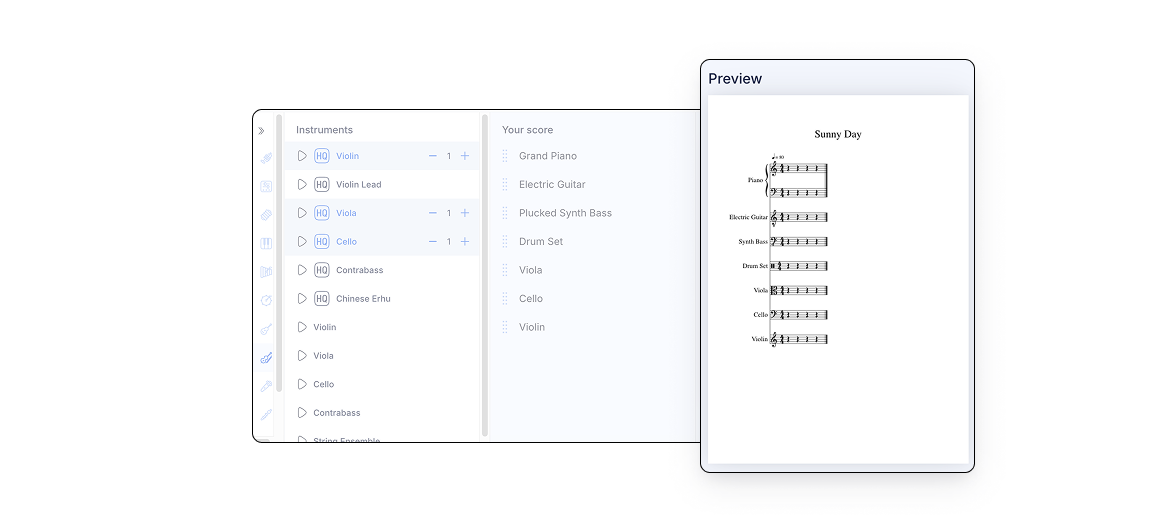
Task: Click the HQ badge beside Chinese Erhu
Action: coord(321,299)
